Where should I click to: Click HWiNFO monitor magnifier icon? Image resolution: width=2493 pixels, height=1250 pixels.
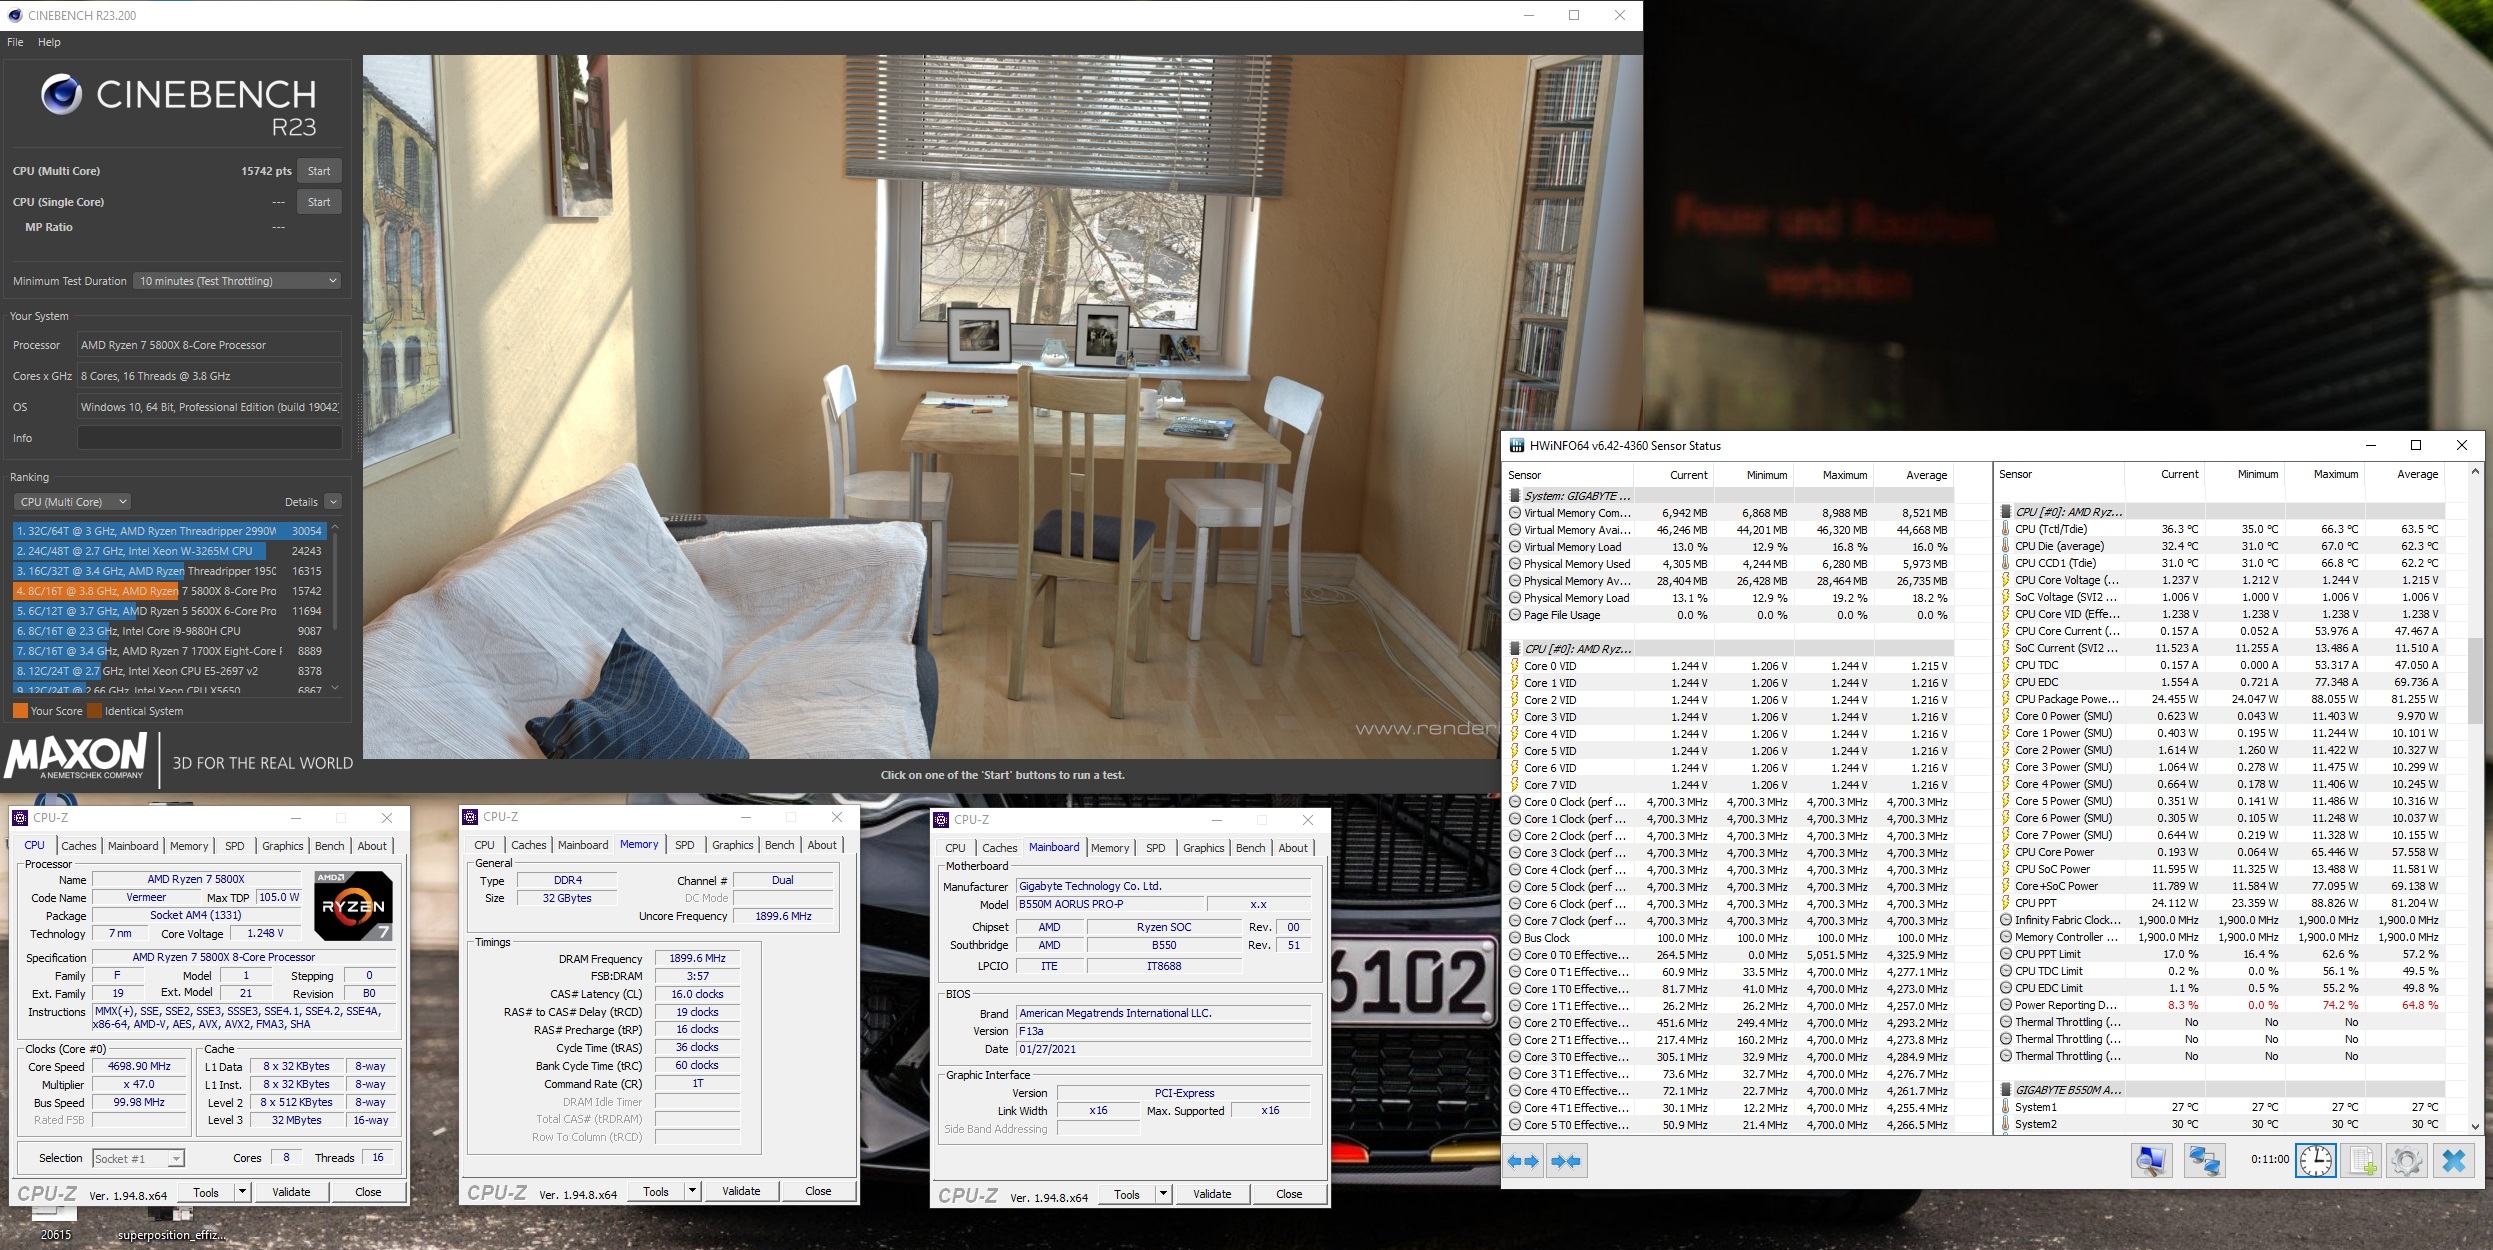(x=2151, y=1161)
